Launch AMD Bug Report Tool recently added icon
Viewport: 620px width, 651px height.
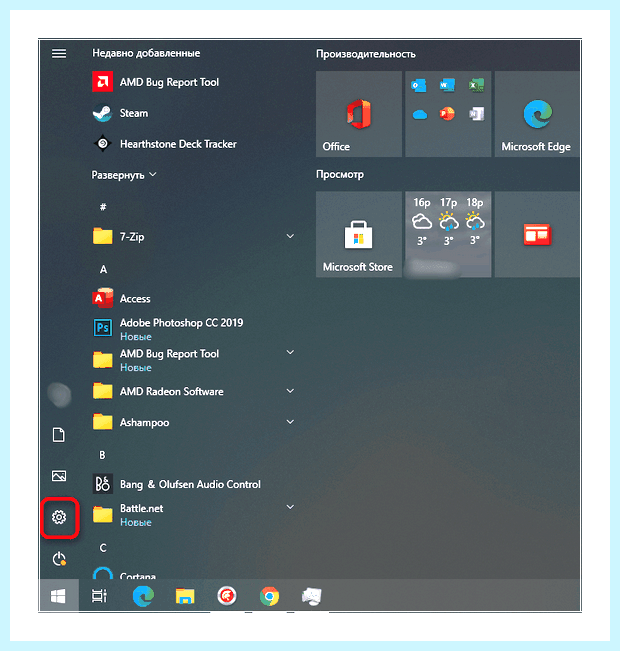[x=102, y=82]
